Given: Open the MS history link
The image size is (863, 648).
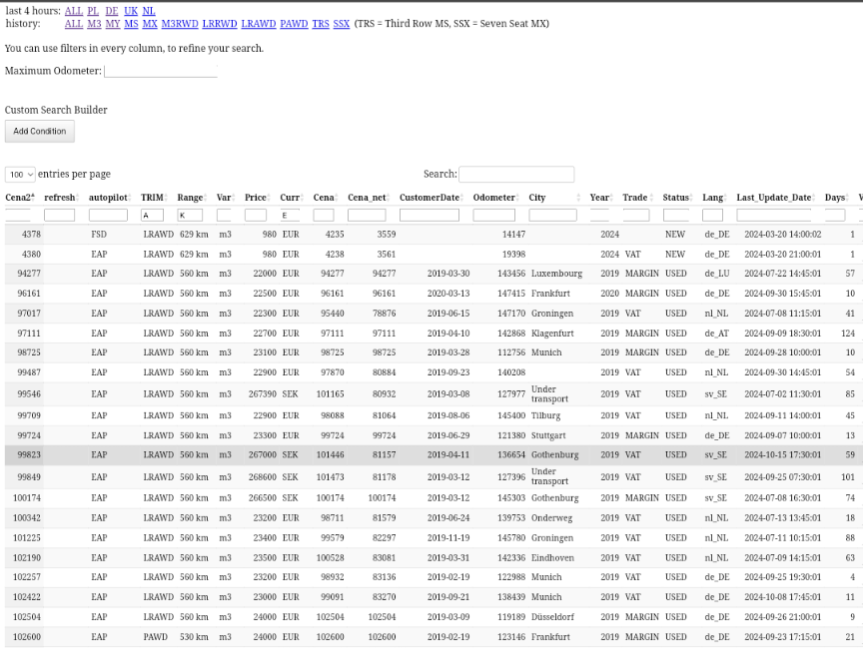Looking at the screenshot, I should click(x=131, y=24).
